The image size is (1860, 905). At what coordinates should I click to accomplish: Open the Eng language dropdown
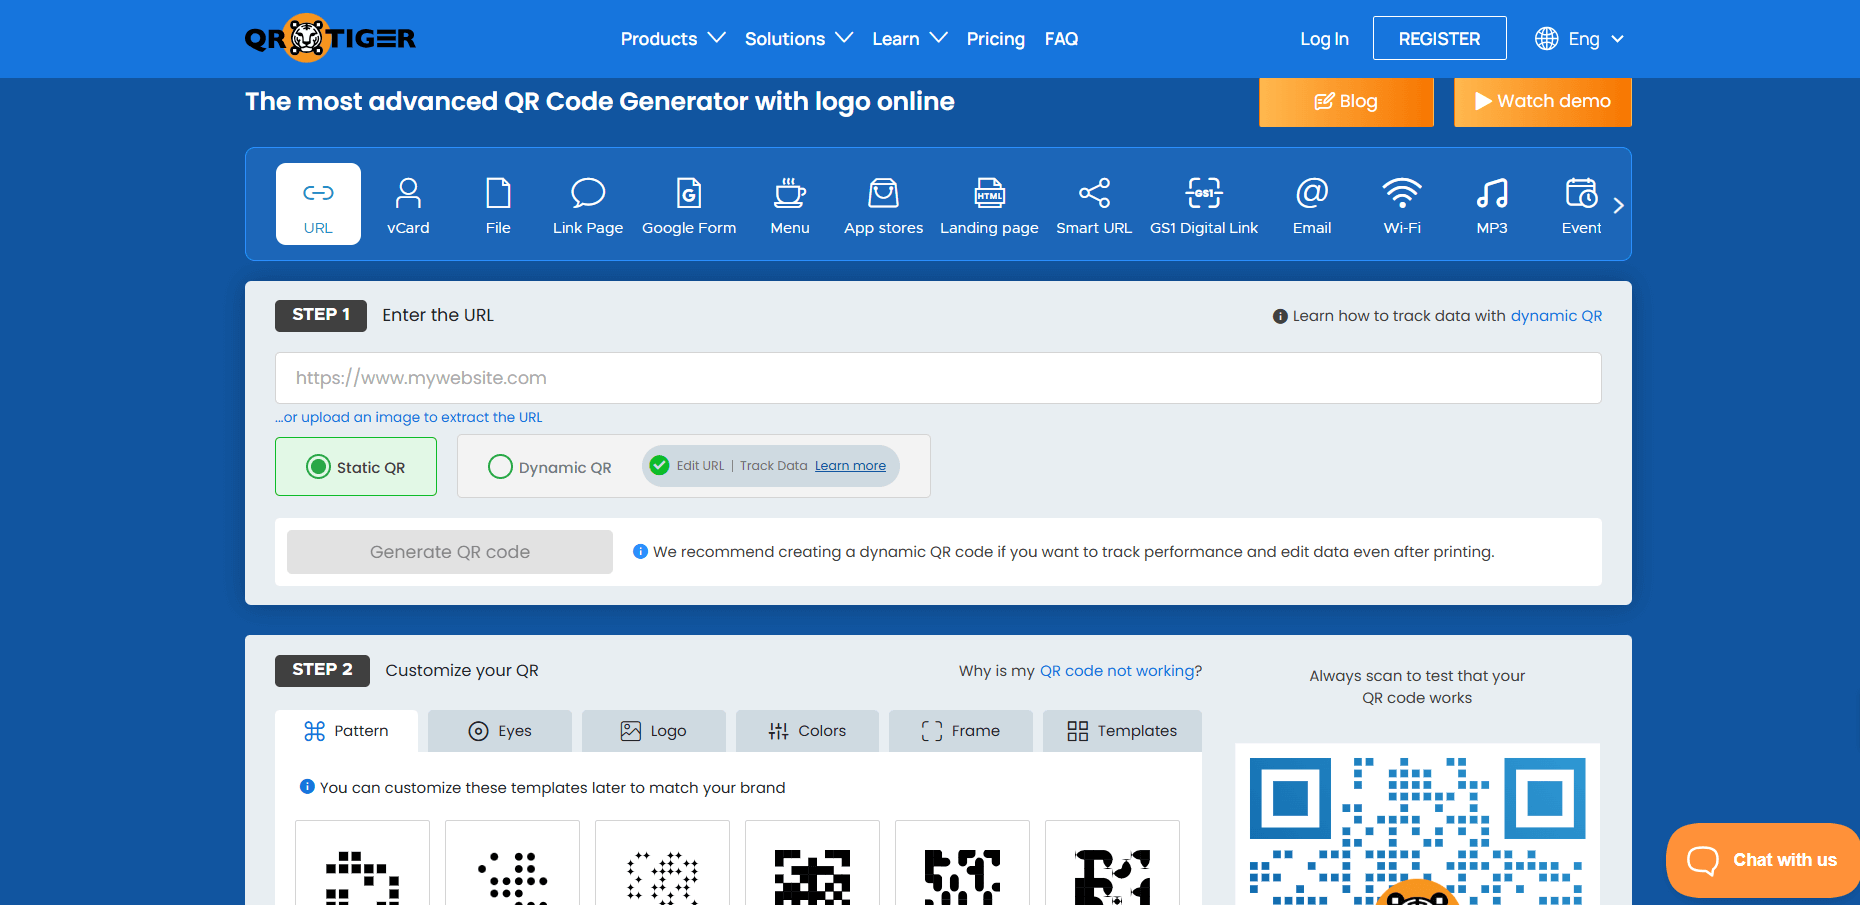pyautogui.click(x=1596, y=39)
